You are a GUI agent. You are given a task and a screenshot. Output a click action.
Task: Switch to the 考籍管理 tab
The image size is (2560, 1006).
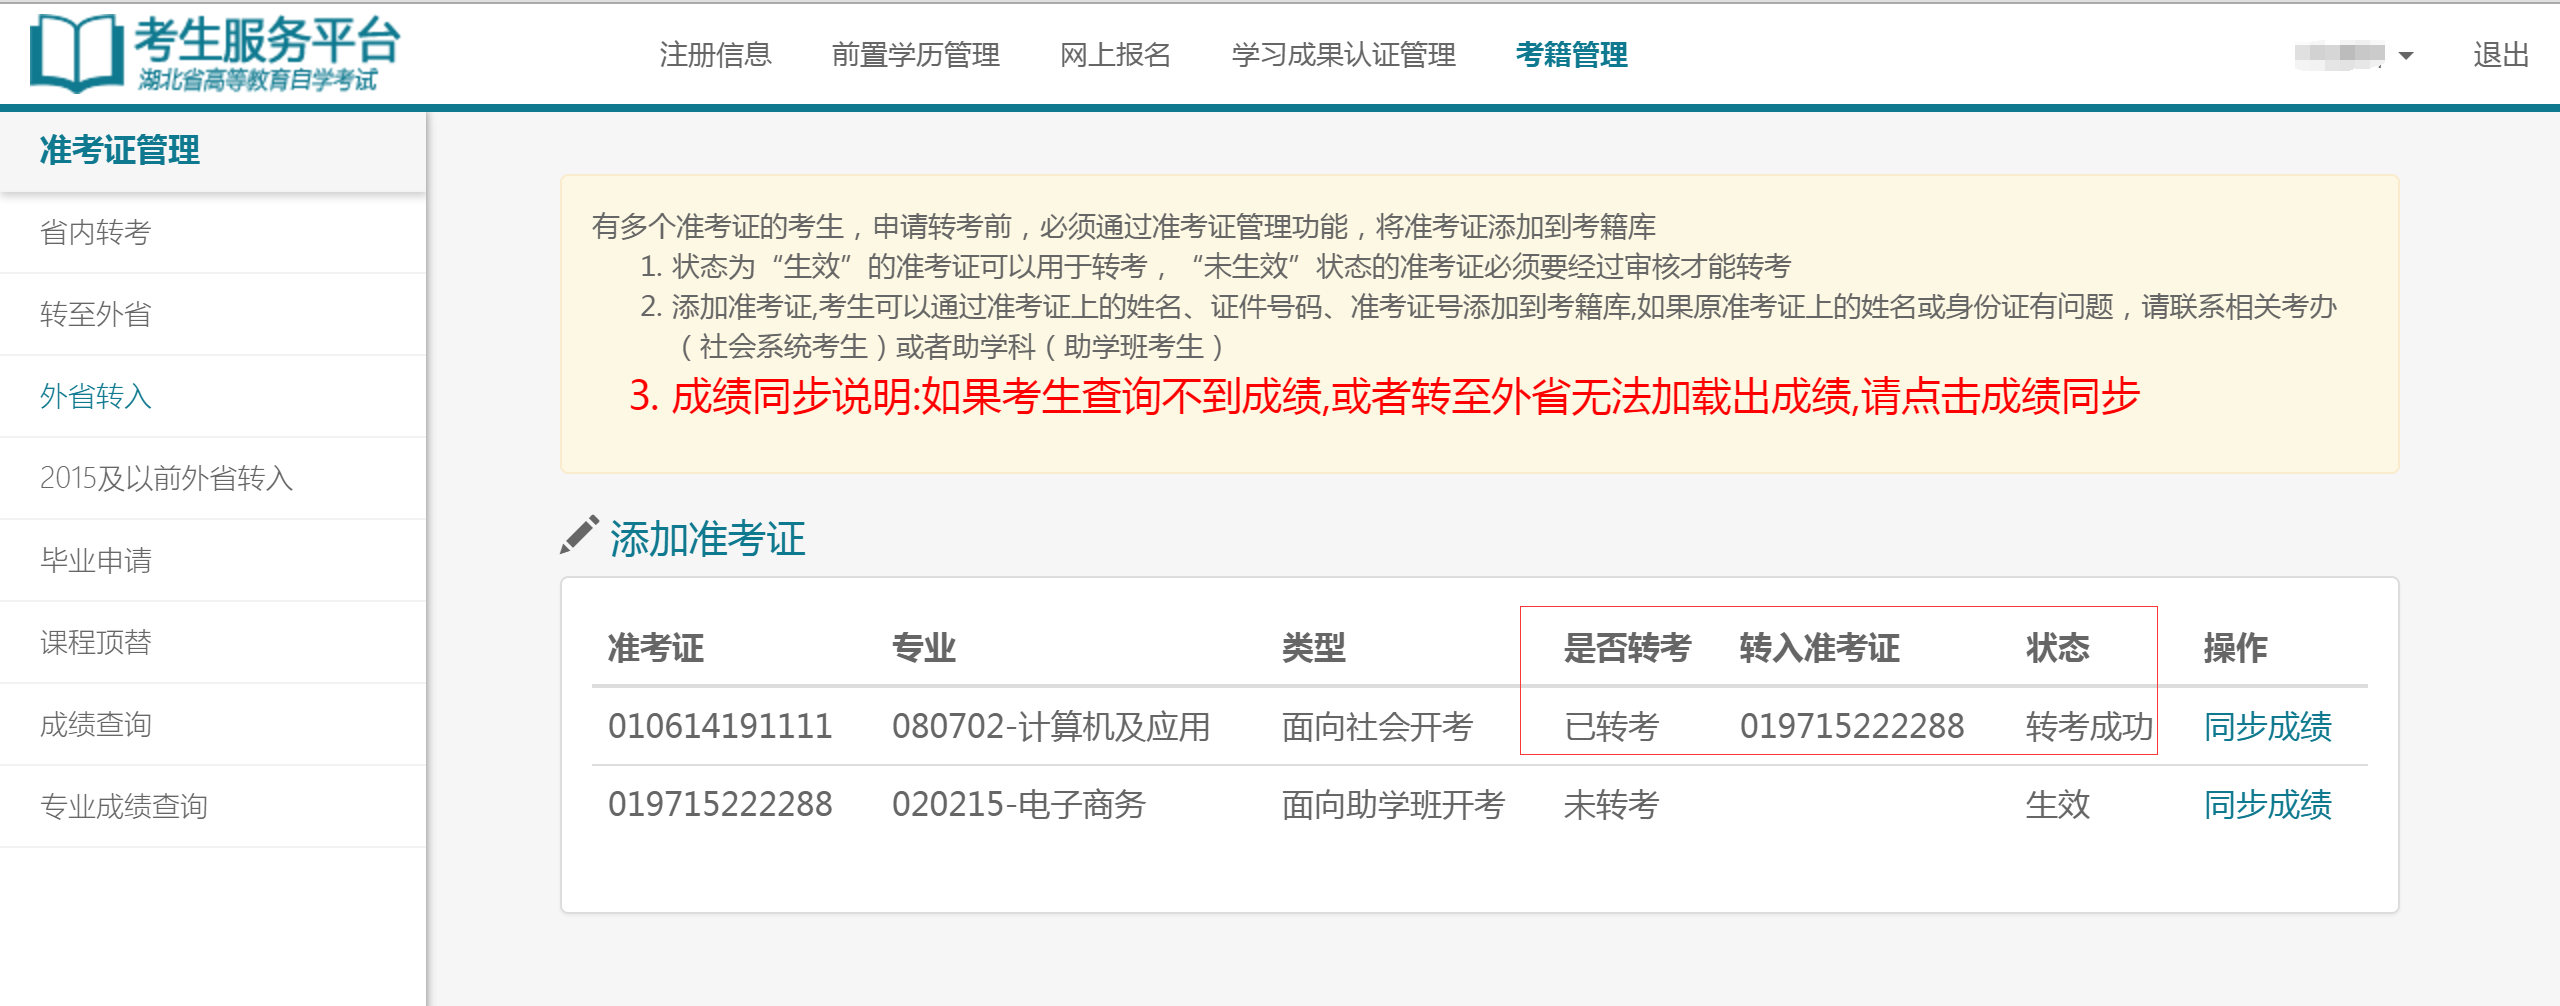(x=1571, y=55)
